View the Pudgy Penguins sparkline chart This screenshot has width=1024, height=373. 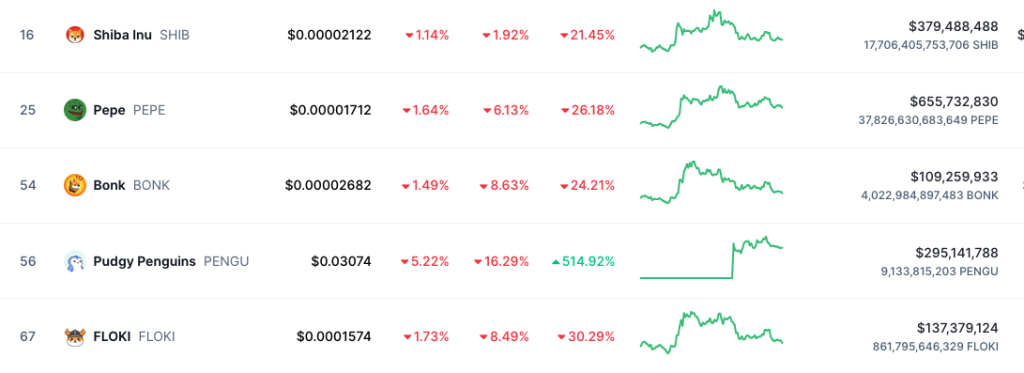(712, 257)
